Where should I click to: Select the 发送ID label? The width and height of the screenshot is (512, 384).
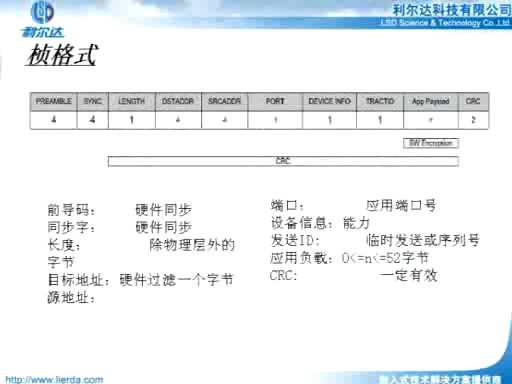coord(295,240)
